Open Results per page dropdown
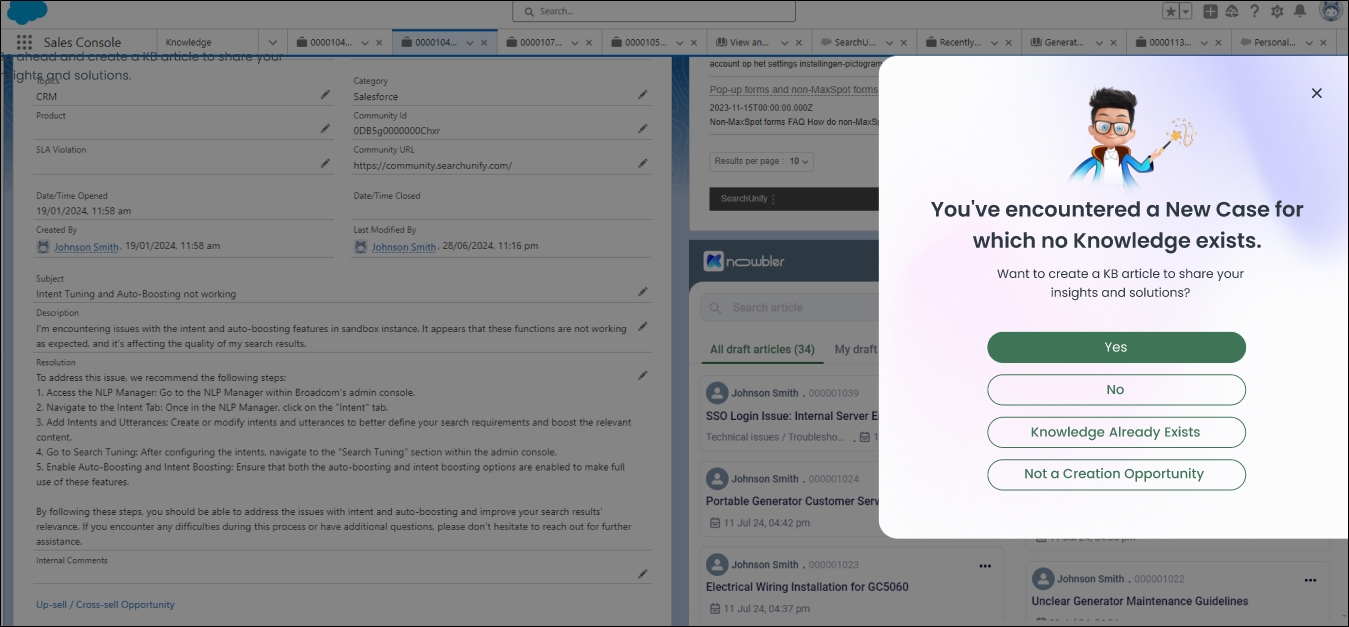 761,161
